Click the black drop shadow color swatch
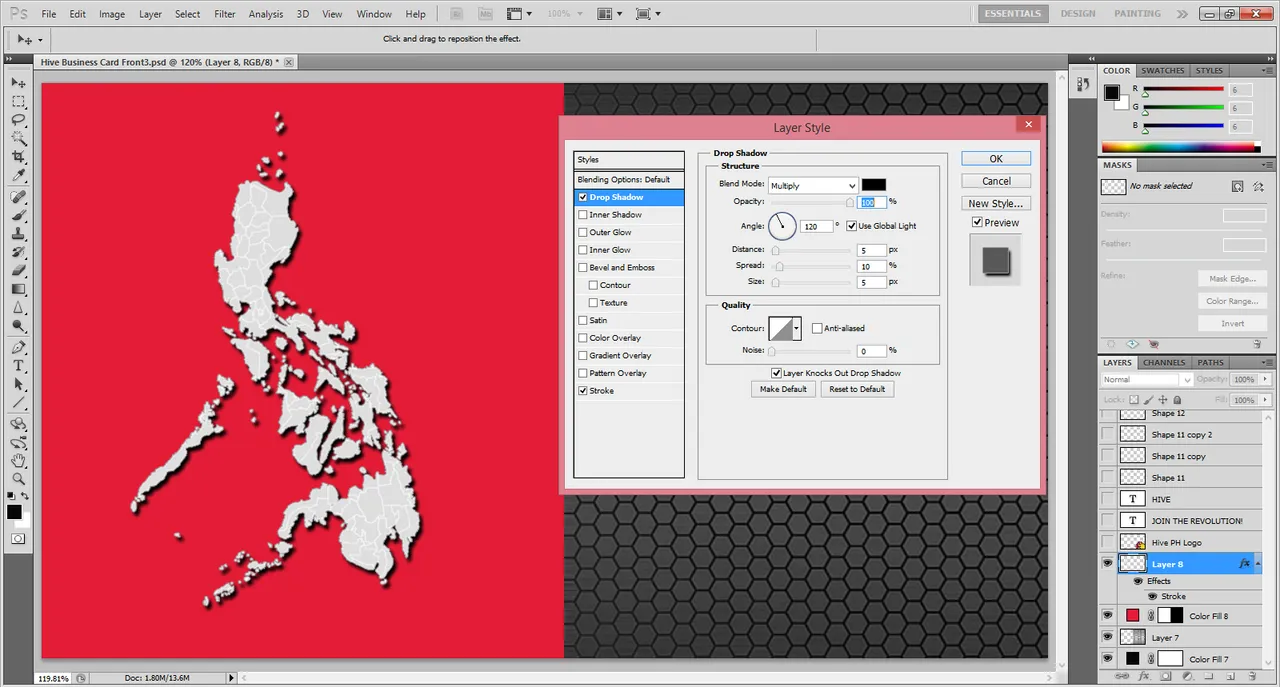This screenshot has height=687, width=1280. coord(873,185)
